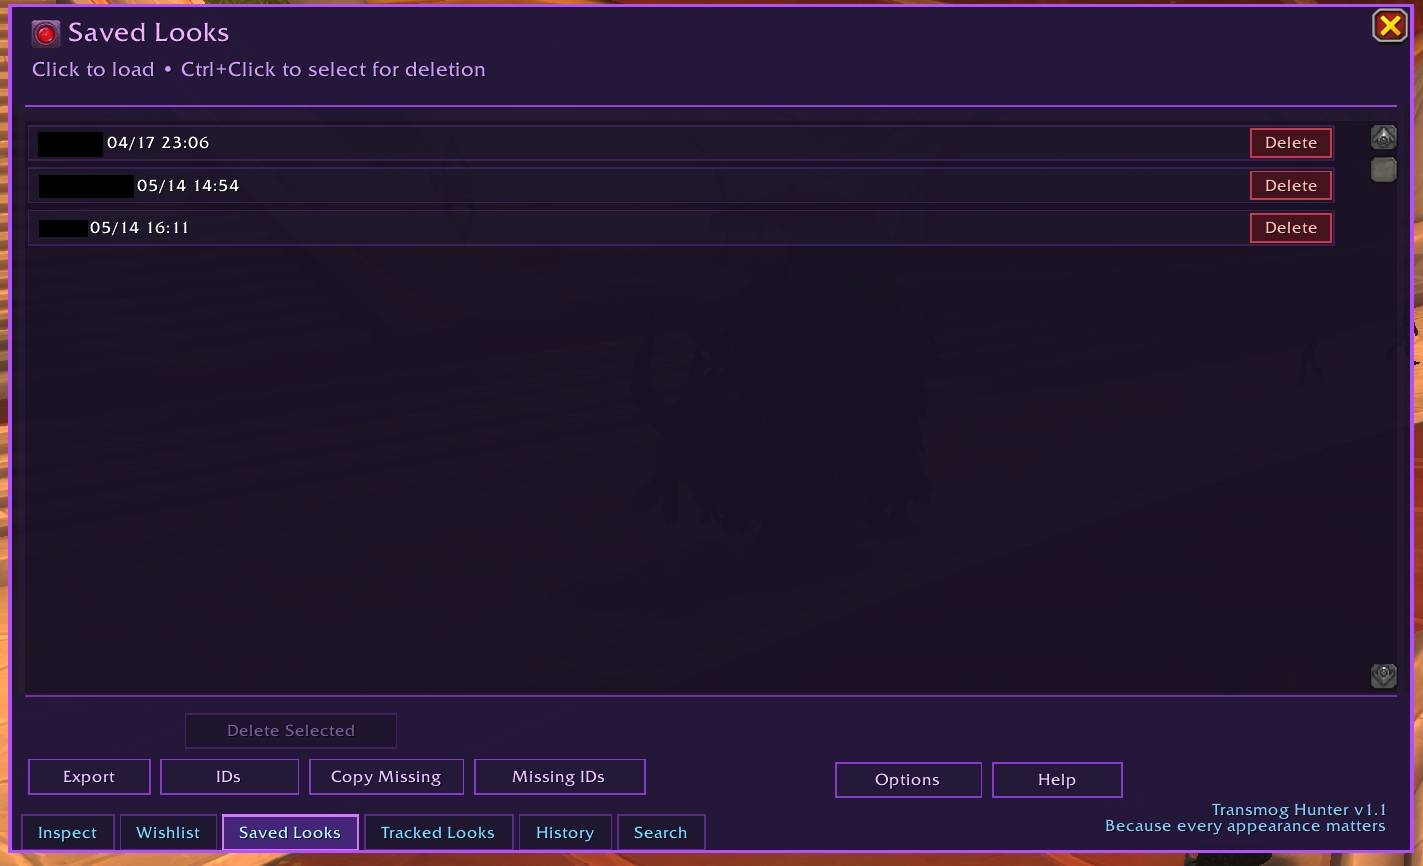Image resolution: width=1423 pixels, height=866 pixels.
Task: Open the Help panel
Action: (x=1057, y=780)
